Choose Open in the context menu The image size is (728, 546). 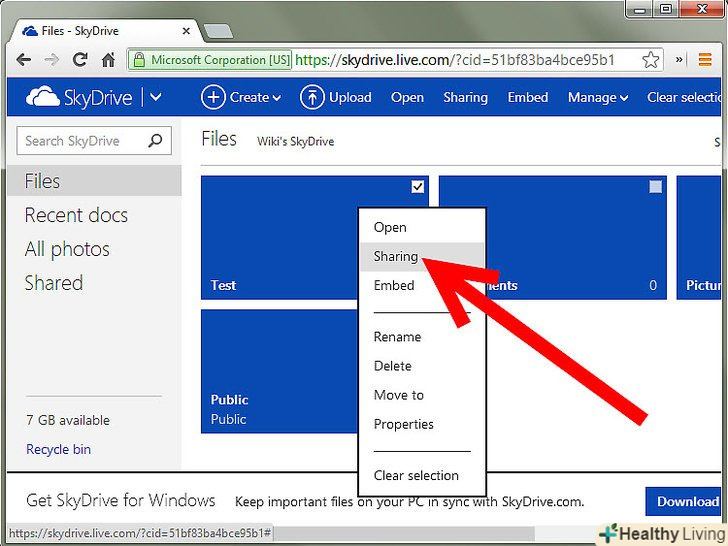coord(422,228)
